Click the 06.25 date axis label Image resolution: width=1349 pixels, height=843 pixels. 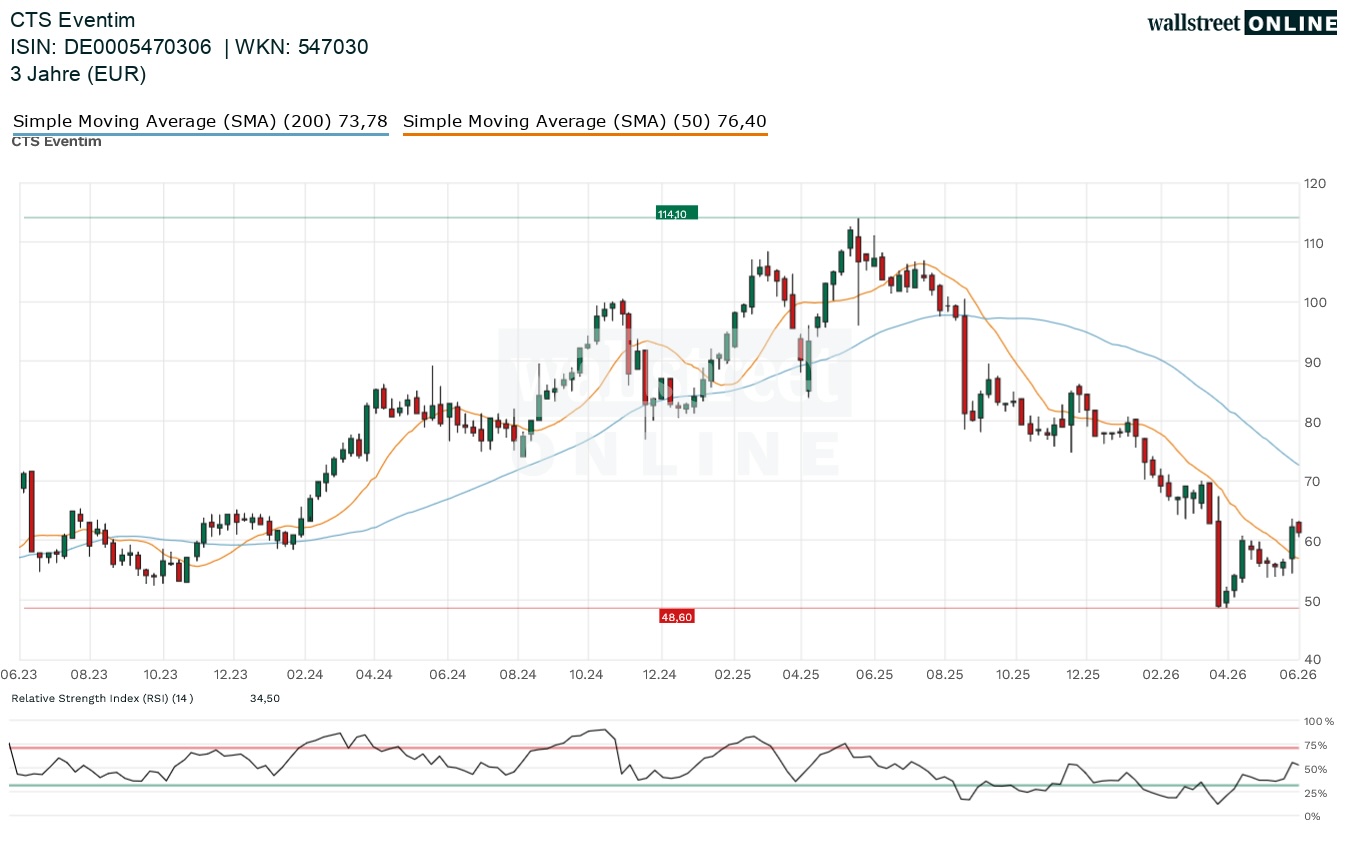pyautogui.click(x=875, y=675)
